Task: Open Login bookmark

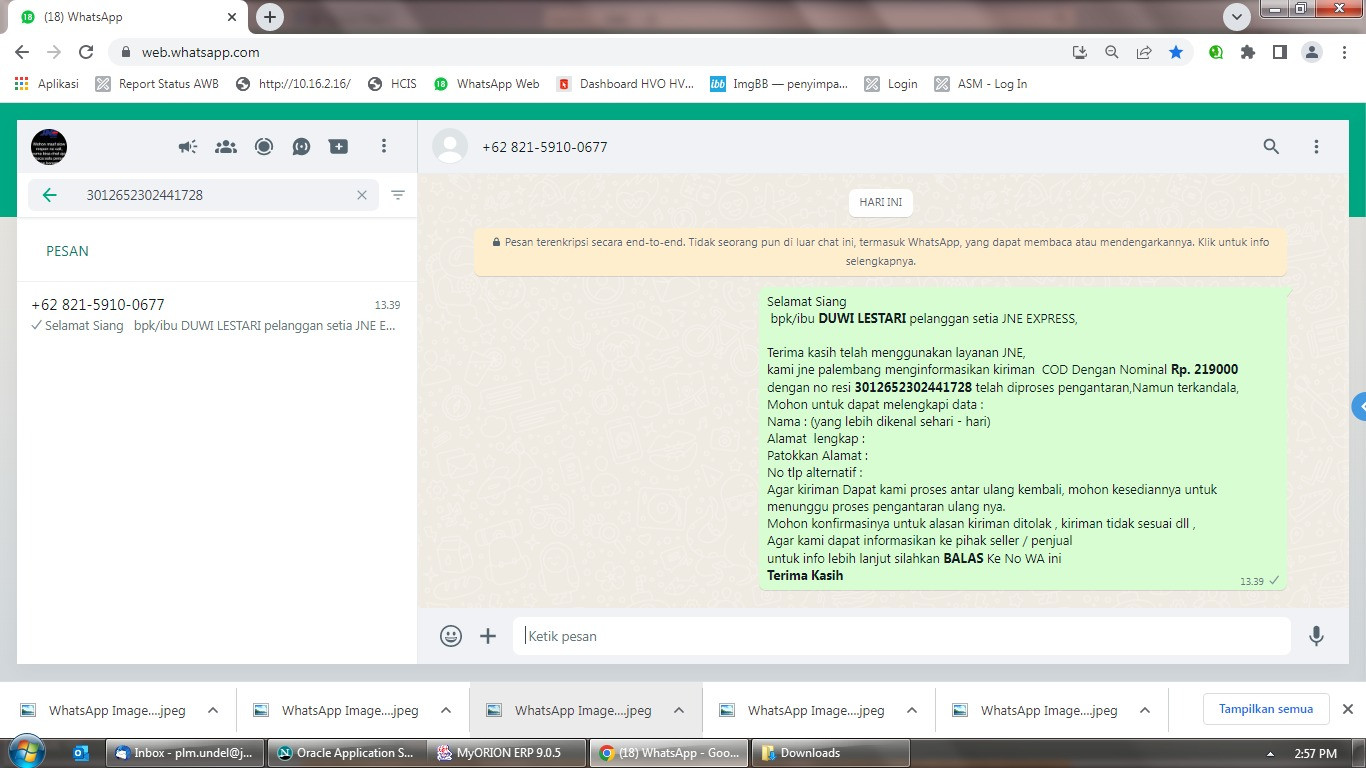Action: click(x=891, y=84)
